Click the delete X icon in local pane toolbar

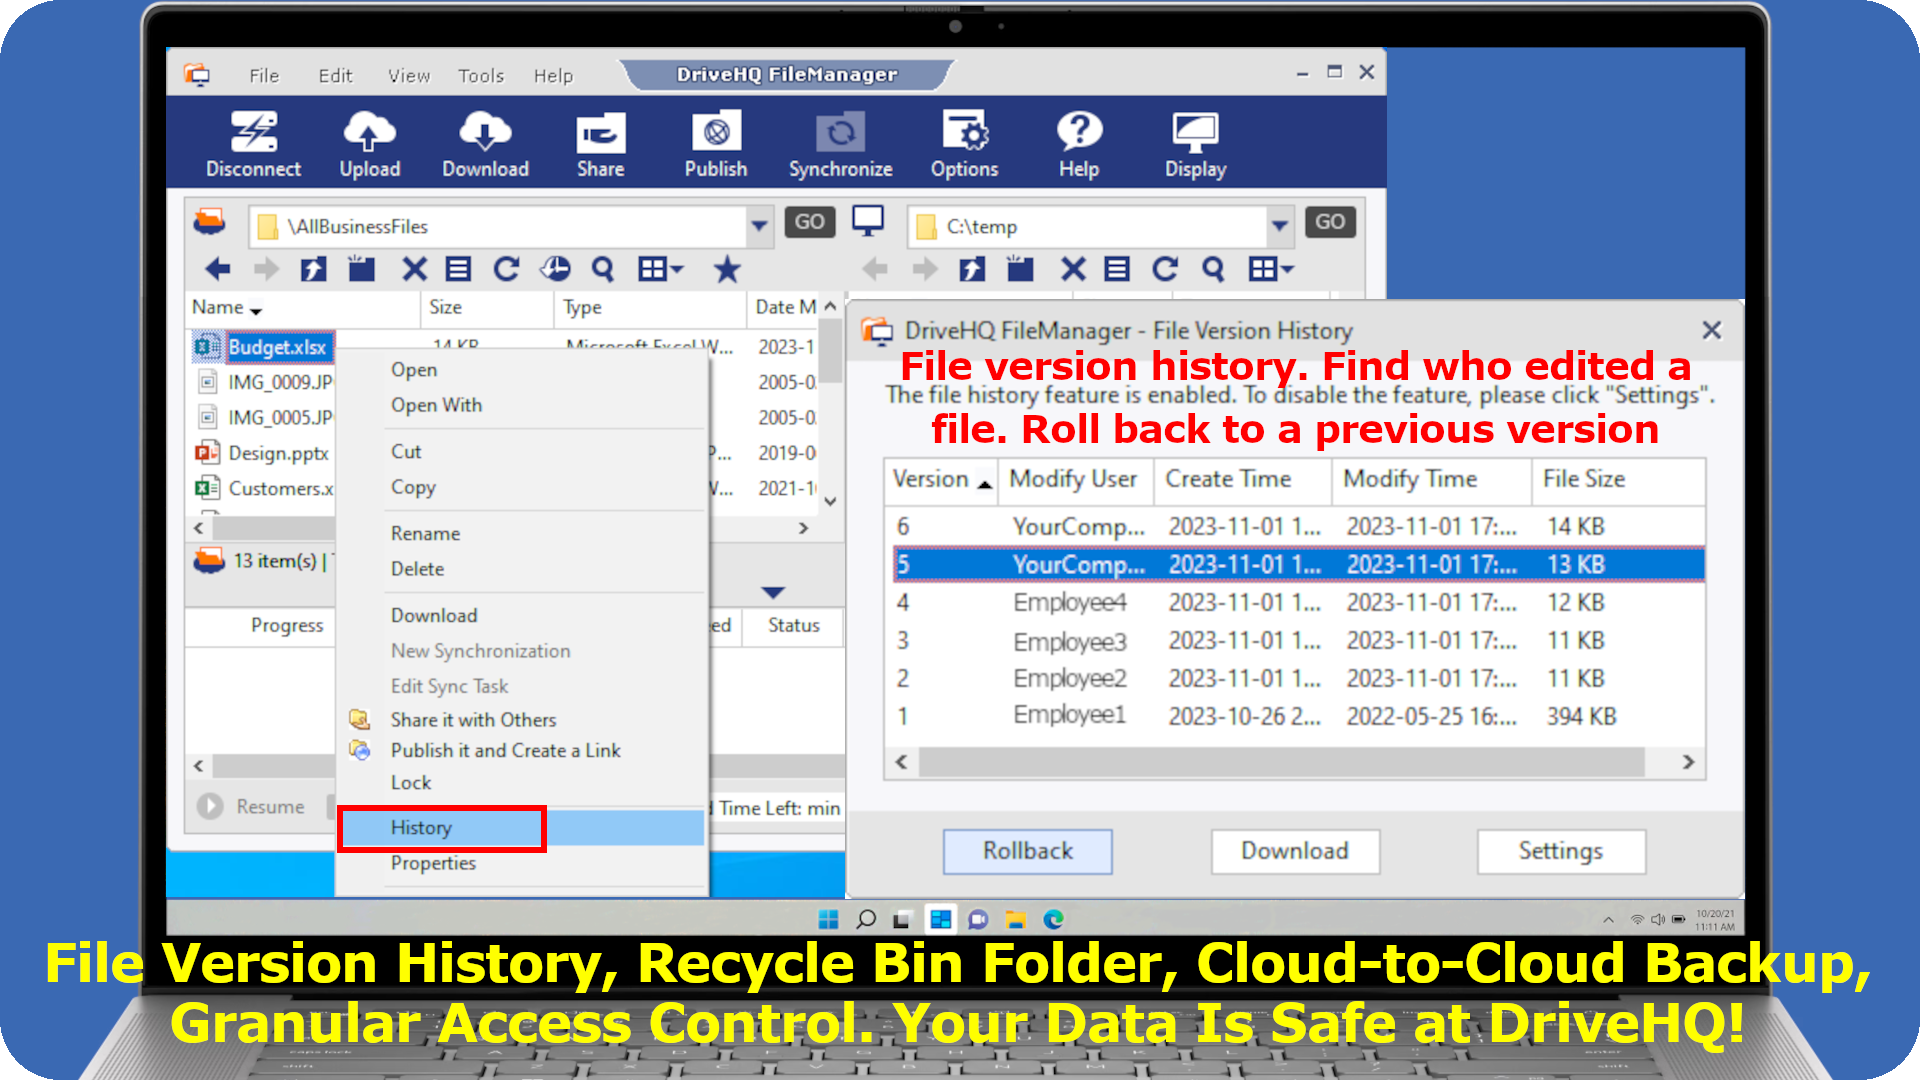pyautogui.click(x=1073, y=269)
